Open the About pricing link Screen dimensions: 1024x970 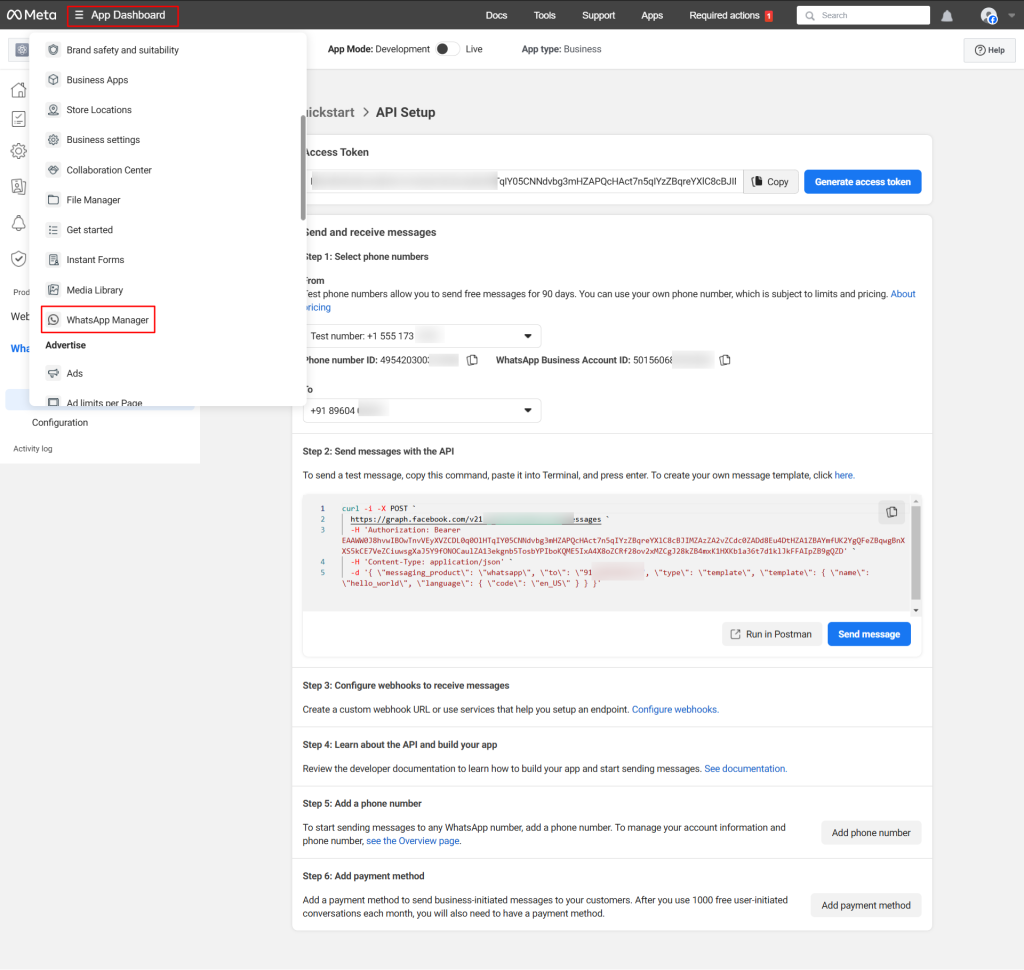[x=903, y=294]
